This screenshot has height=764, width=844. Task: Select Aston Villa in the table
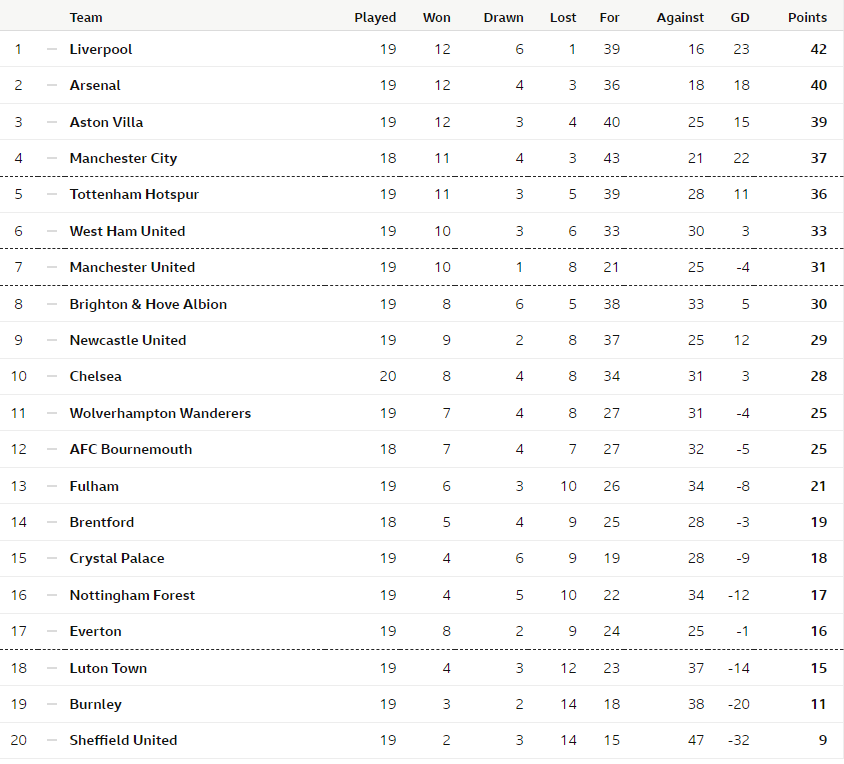click(106, 122)
